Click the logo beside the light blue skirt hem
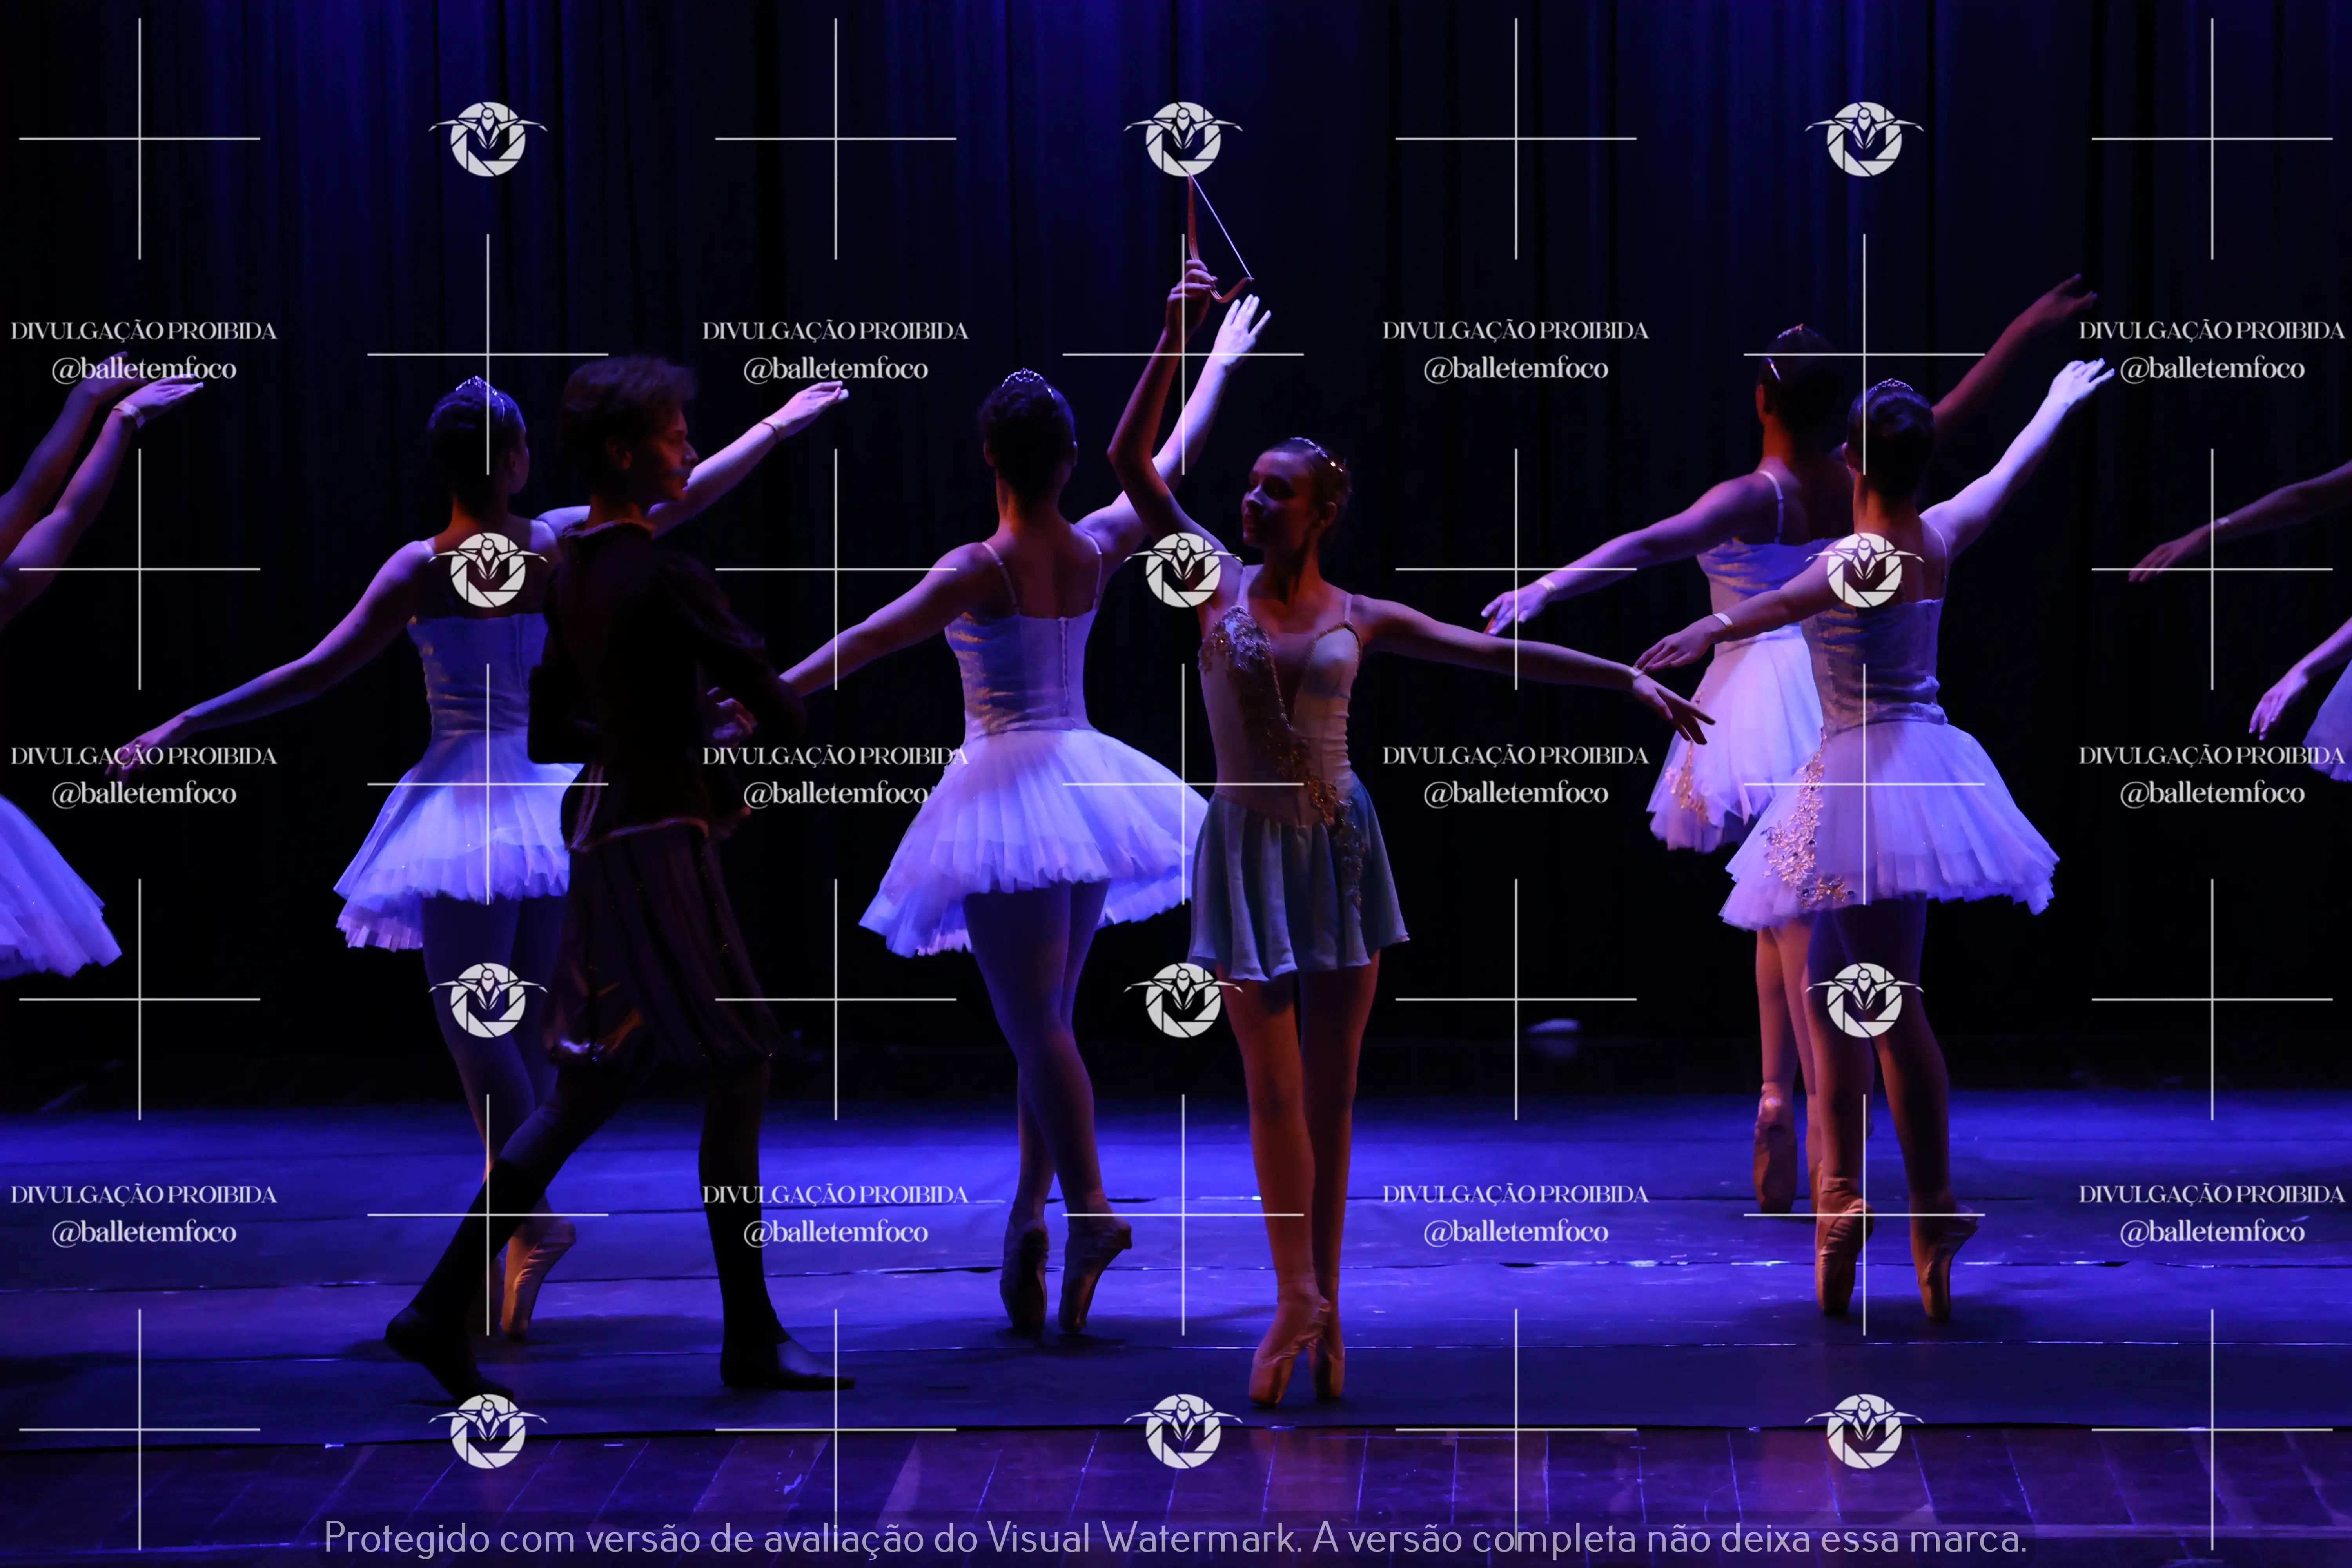This screenshot has width=2352, height=1568. 1183,999
